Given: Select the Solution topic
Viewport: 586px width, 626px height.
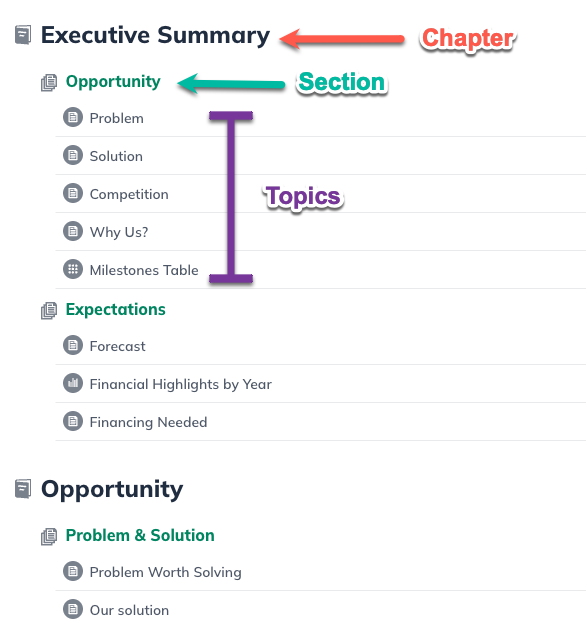Looking at the screenshot, I should [x=116, y=156].
